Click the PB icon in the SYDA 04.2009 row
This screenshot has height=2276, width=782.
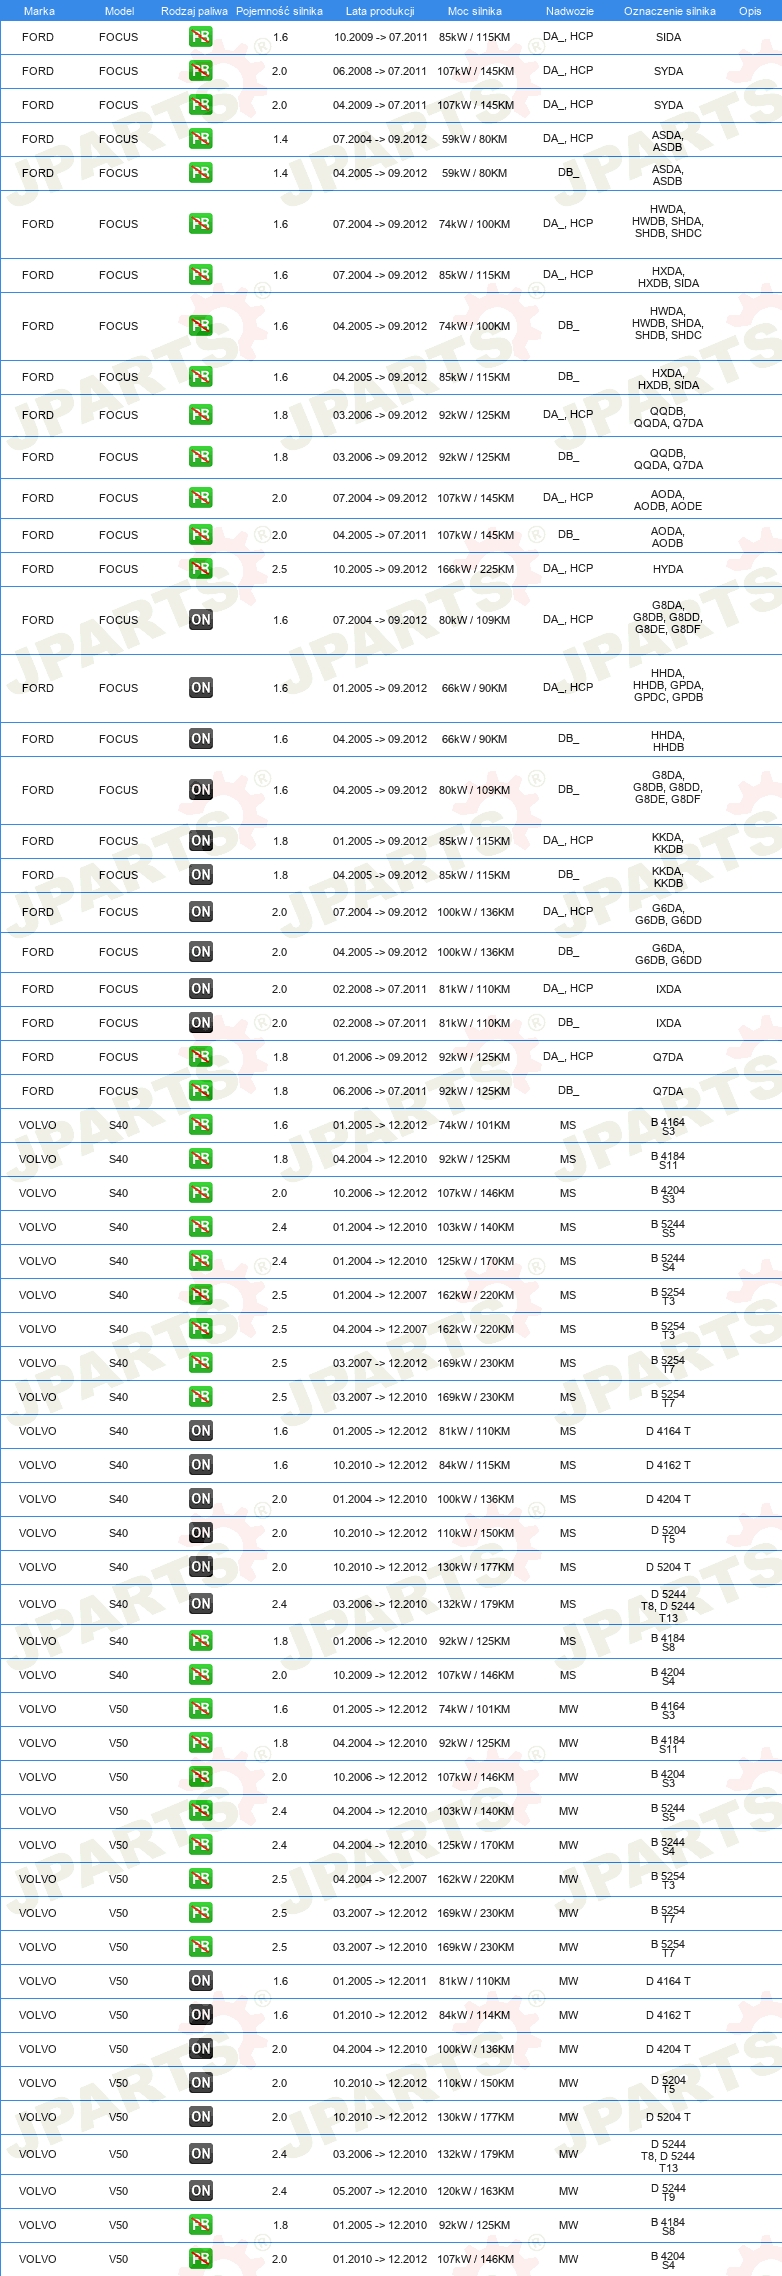(x=201, y=105)
